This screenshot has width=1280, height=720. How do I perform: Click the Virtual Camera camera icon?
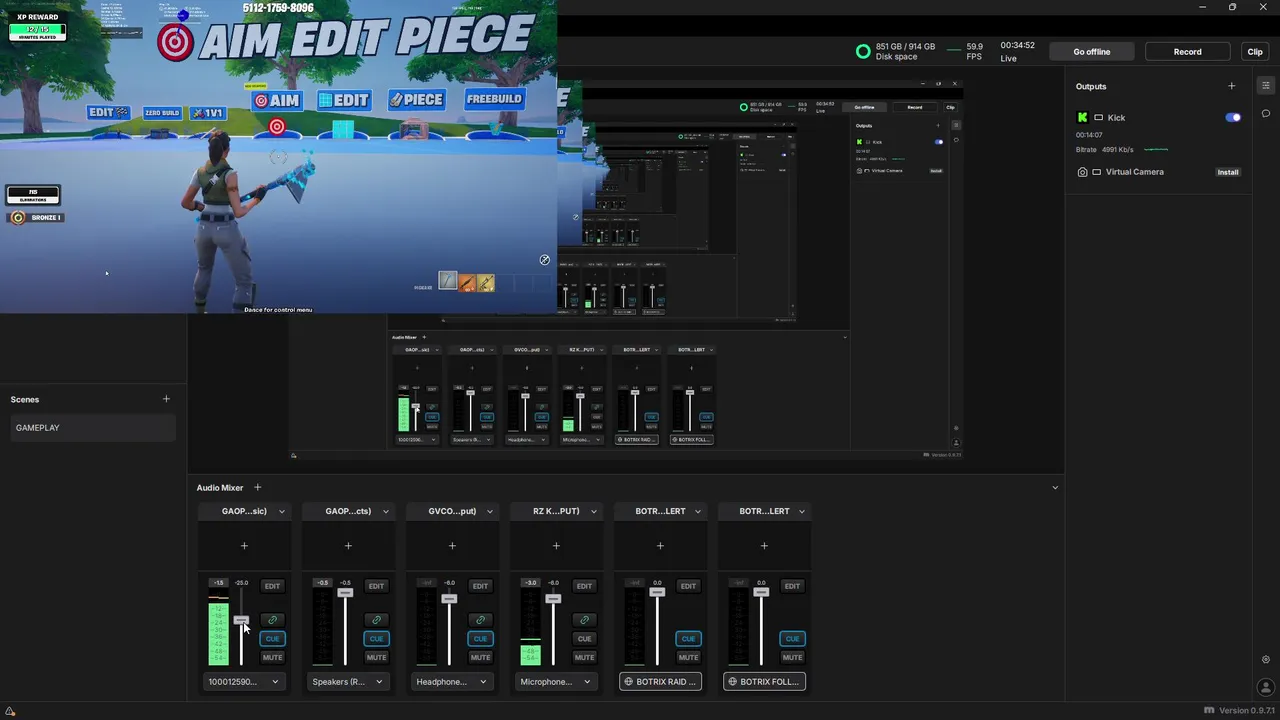[1082, 172]
